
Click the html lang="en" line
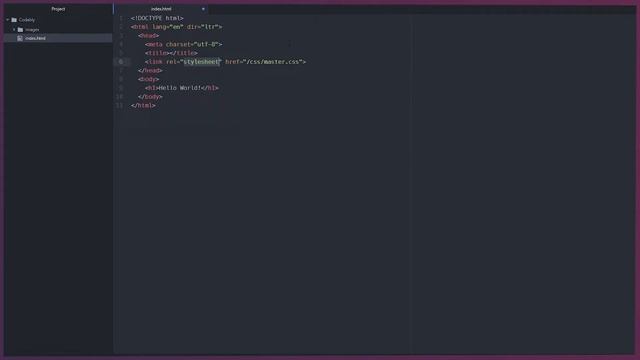point(177,27)
